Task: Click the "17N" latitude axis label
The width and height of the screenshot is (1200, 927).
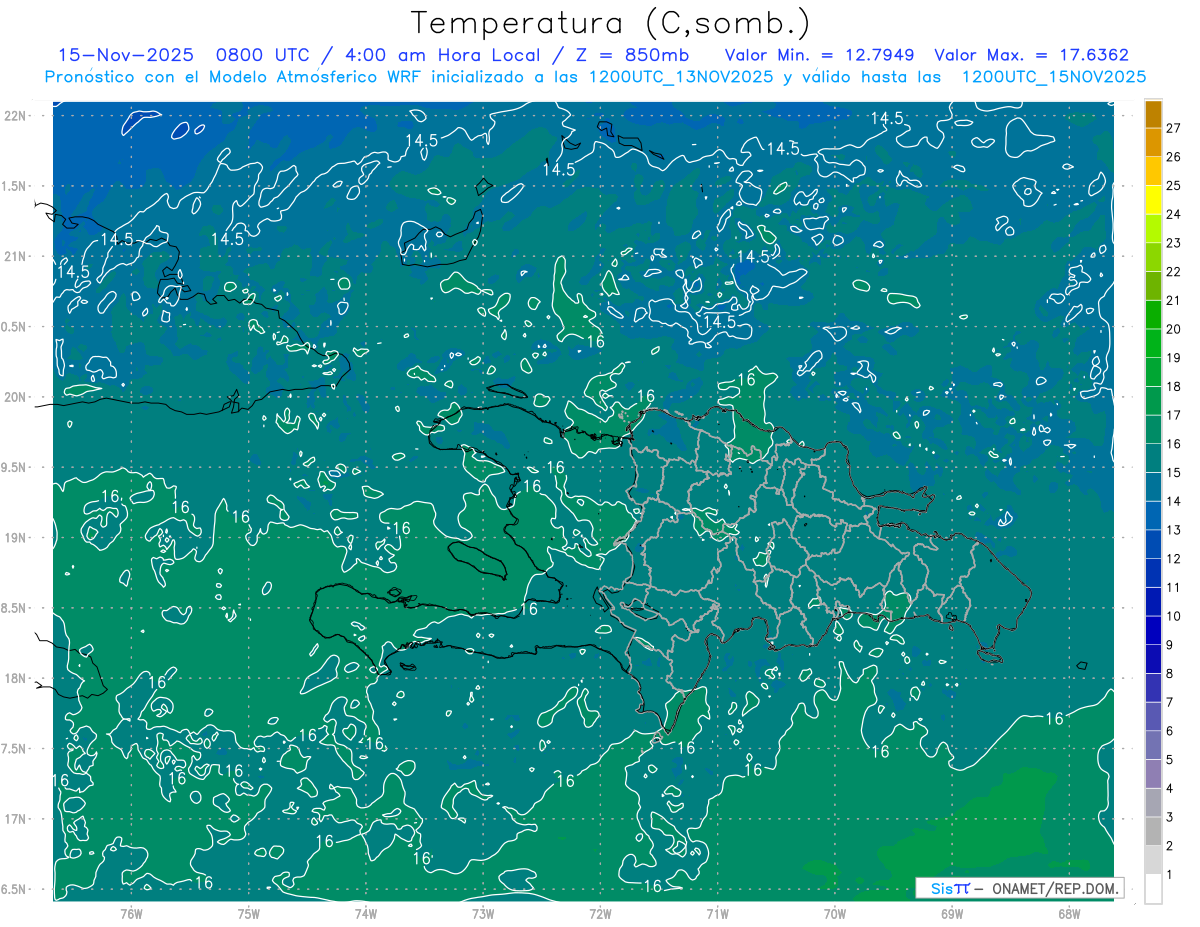Action: [x=16, y=819]
